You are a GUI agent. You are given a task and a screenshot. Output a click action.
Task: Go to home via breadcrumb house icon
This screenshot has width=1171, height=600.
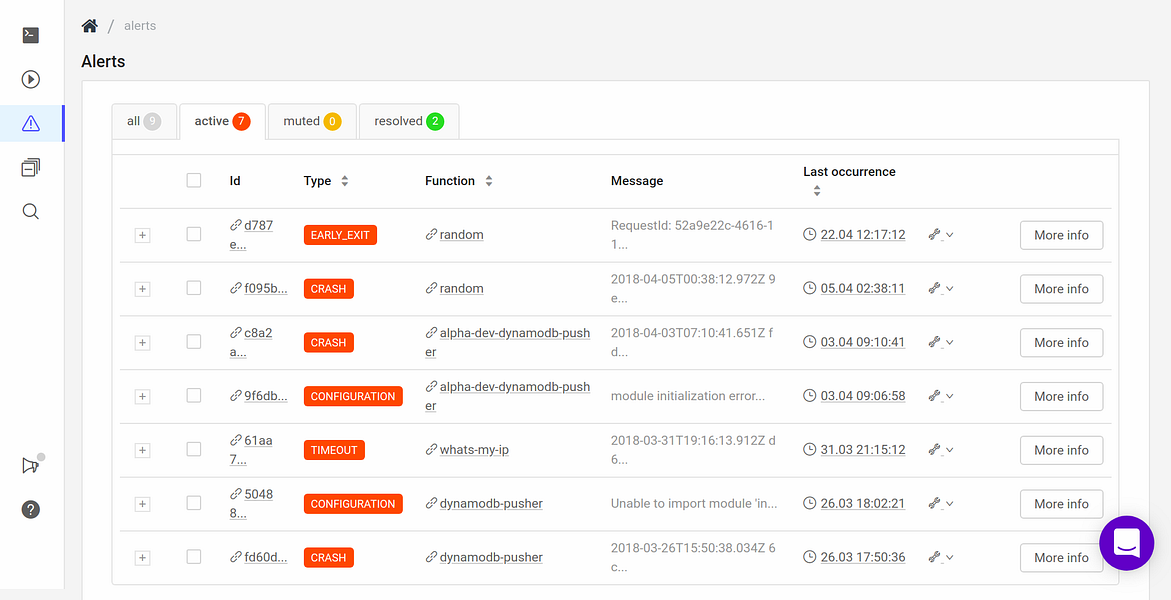coord(90,25)
